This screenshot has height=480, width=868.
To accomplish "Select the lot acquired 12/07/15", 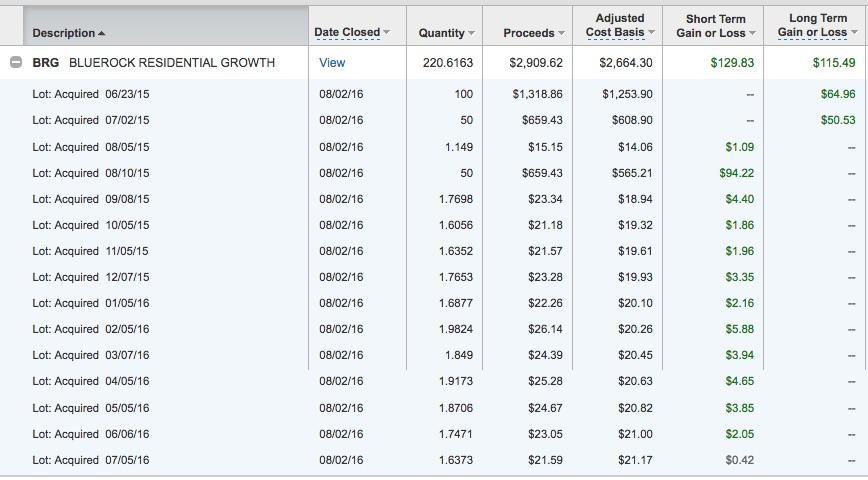I will [91, 277].
